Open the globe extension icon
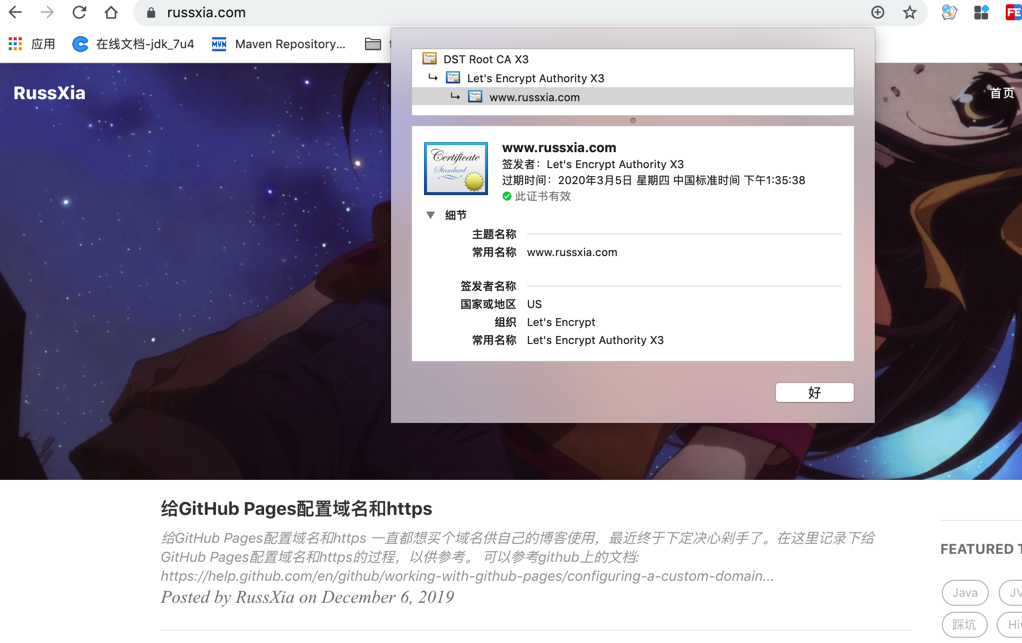1022x643 pixels. pyautogui.click(x=949, y=12)
